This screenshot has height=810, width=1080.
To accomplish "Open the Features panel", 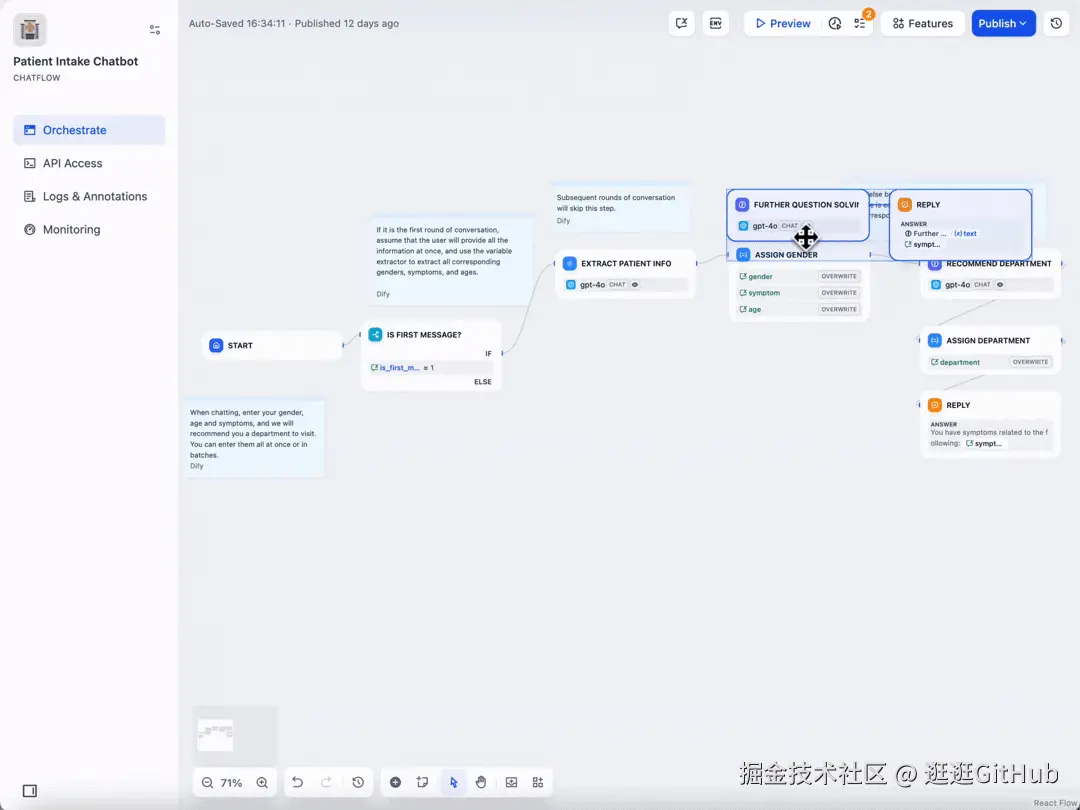I will click(x=922, y=22).
